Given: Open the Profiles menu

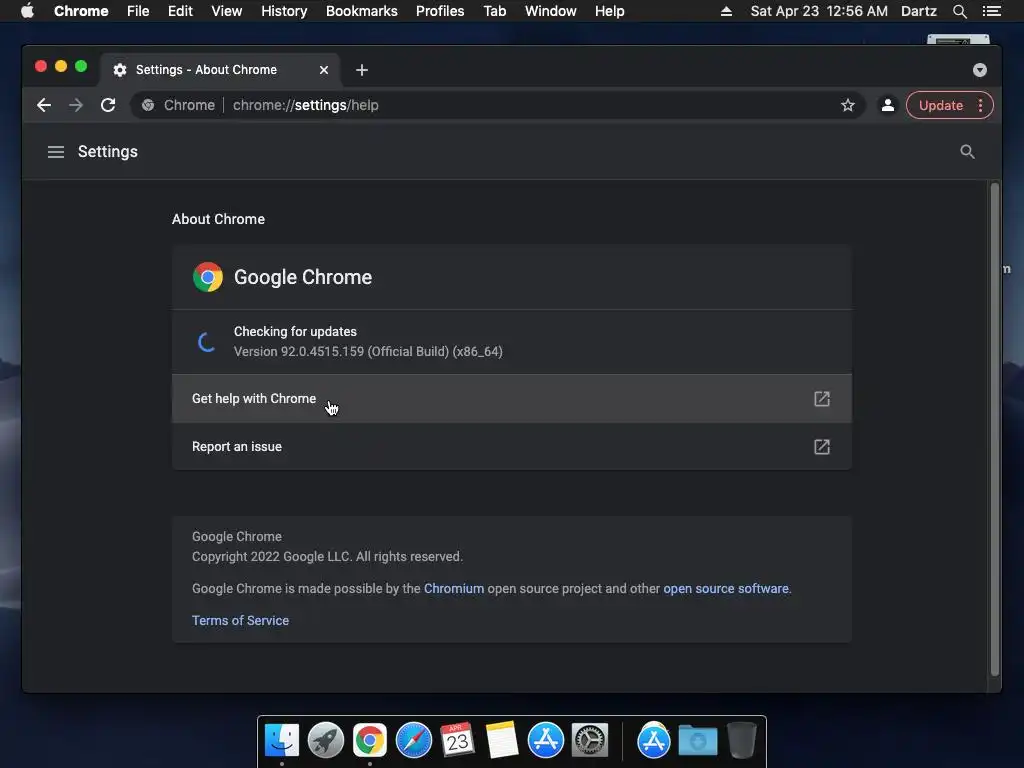Looking at the screenshot, I should pos(440,11).
